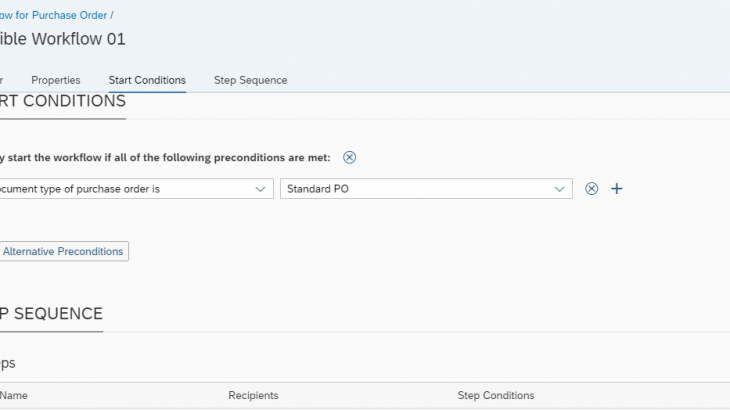Click the Recipients column header
The image size is (730, 410).
tap(256, 396)
